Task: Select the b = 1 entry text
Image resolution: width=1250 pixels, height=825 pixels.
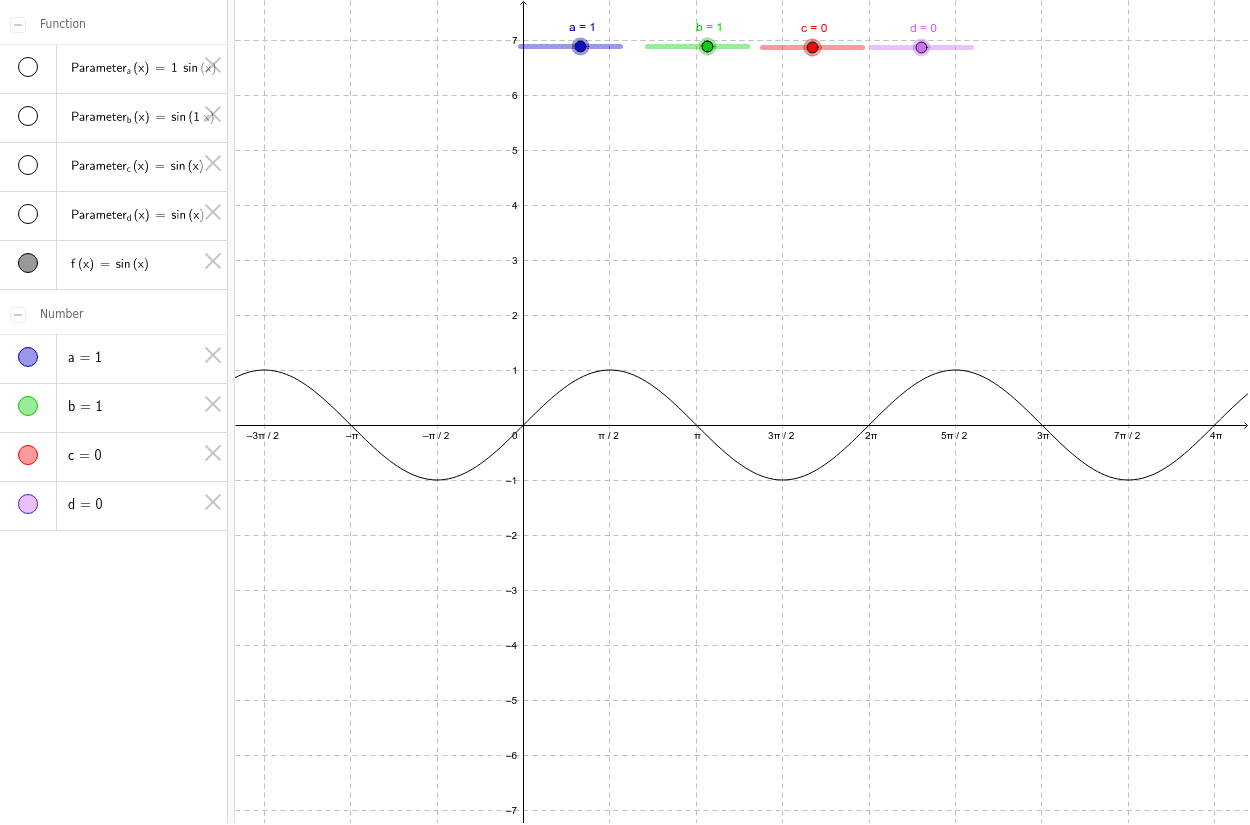Action: point(85,406)
